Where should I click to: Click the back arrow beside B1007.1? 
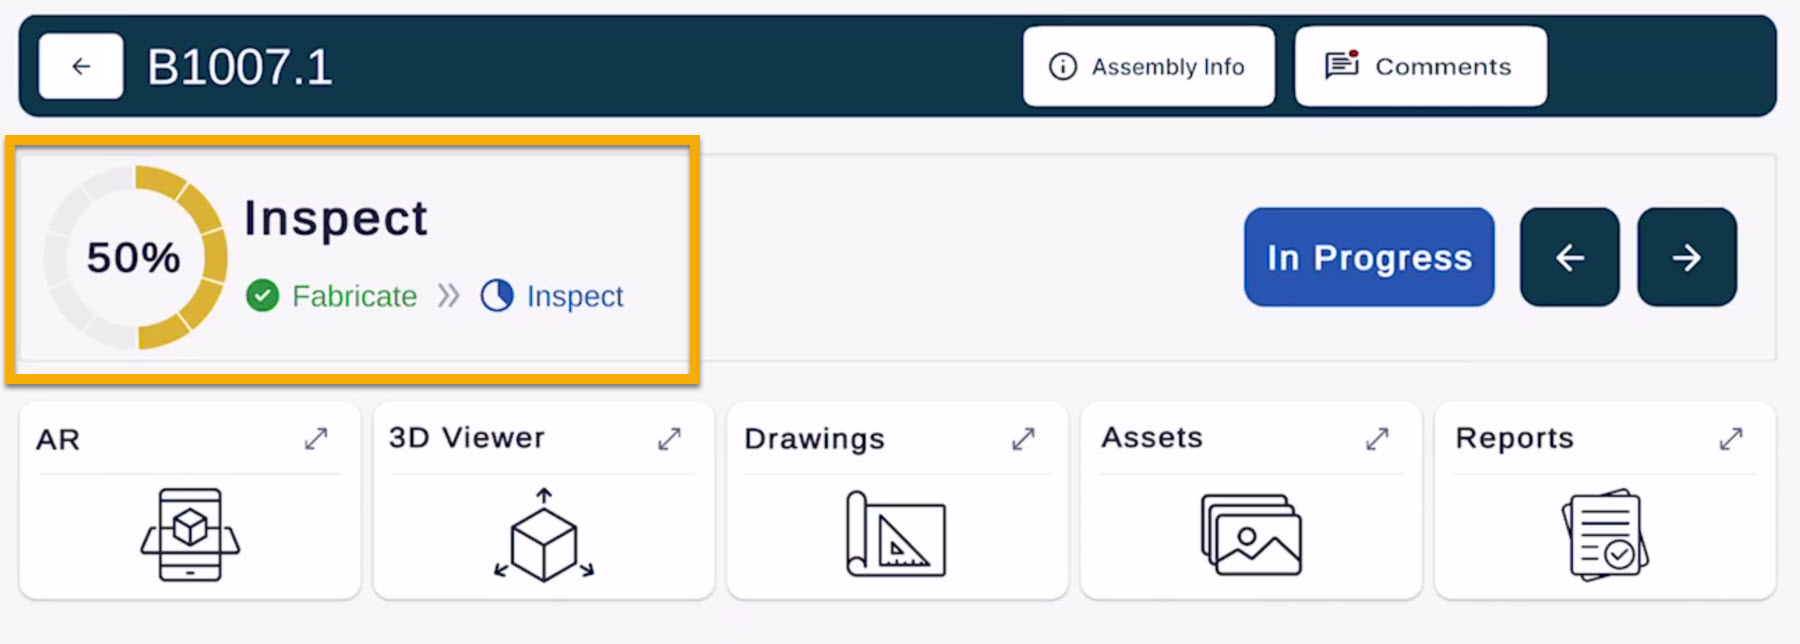point(81,67)
